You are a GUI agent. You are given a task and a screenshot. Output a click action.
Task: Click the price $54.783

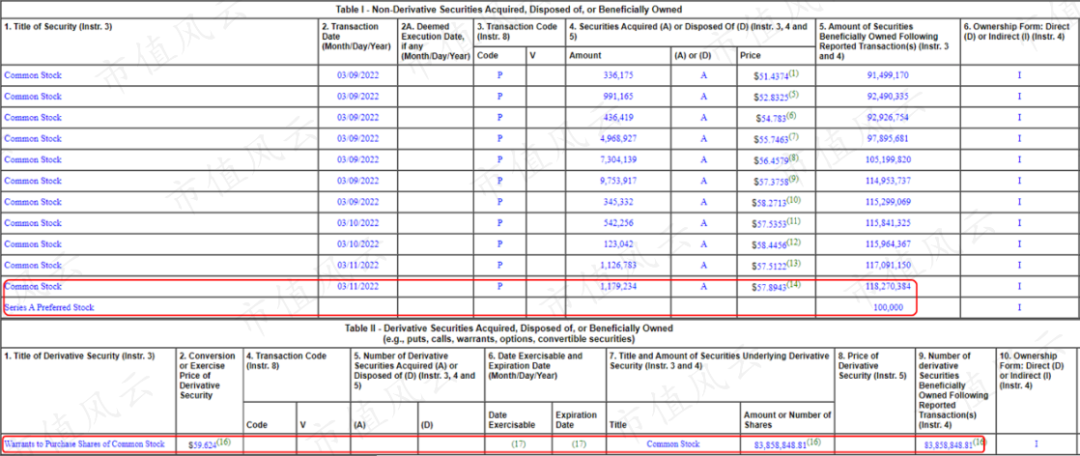click(769, 118)
